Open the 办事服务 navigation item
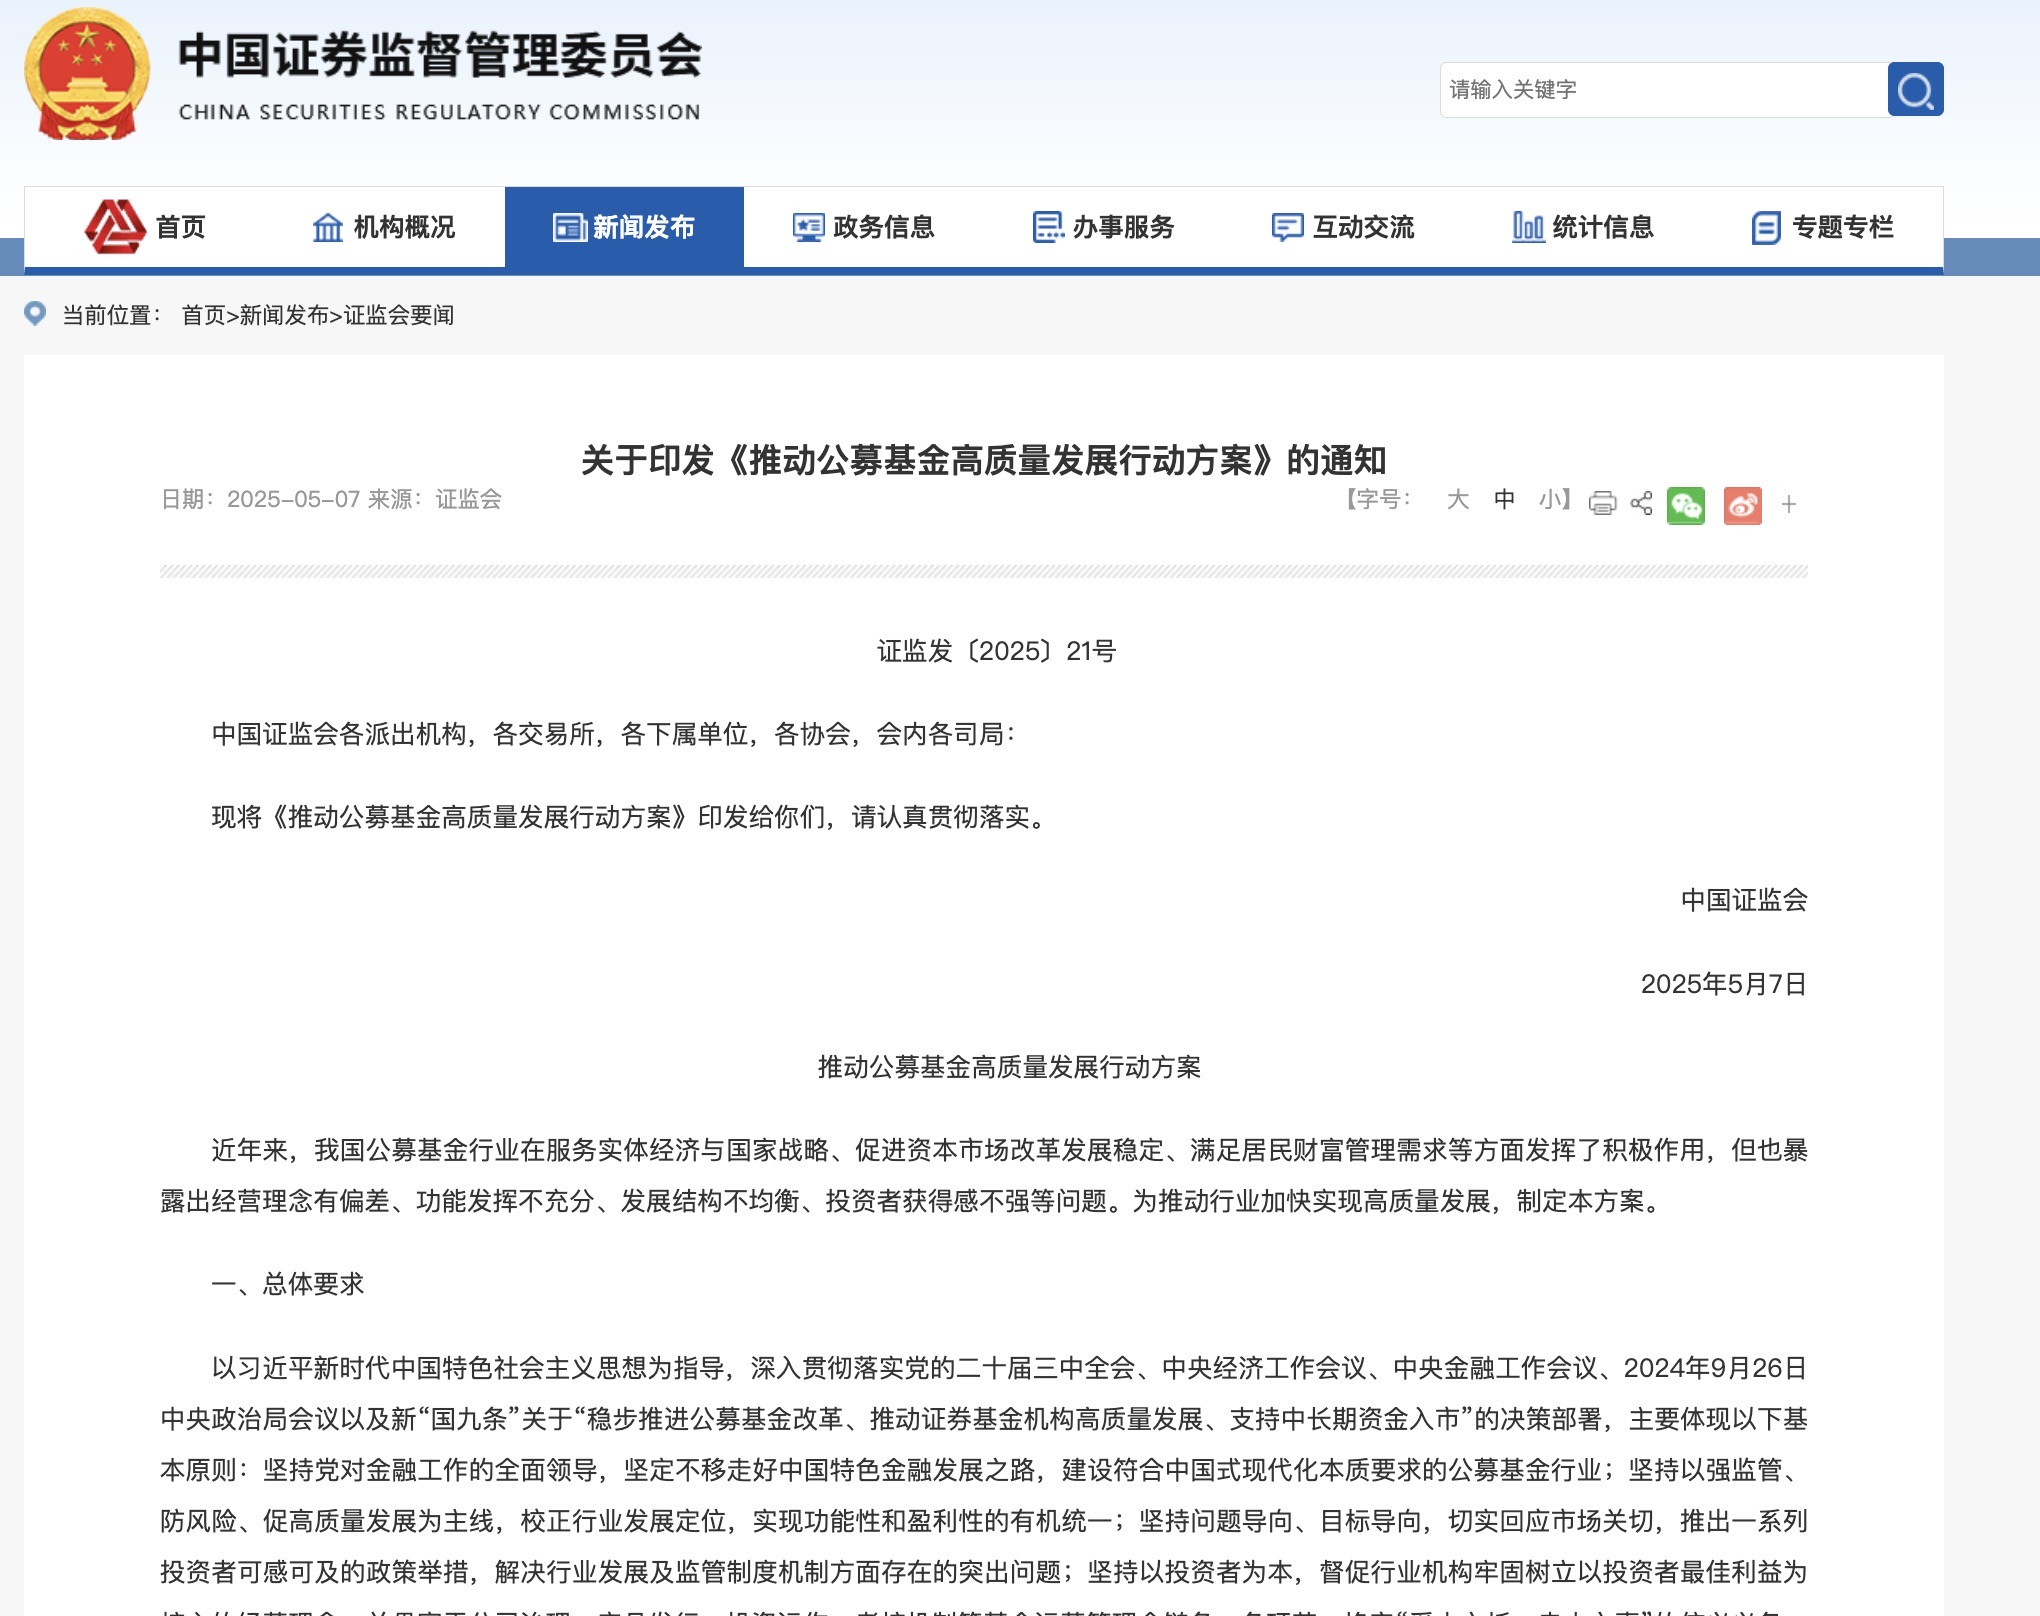This screenshot has width=2040, height=1616. click(x=1104, y=227)
